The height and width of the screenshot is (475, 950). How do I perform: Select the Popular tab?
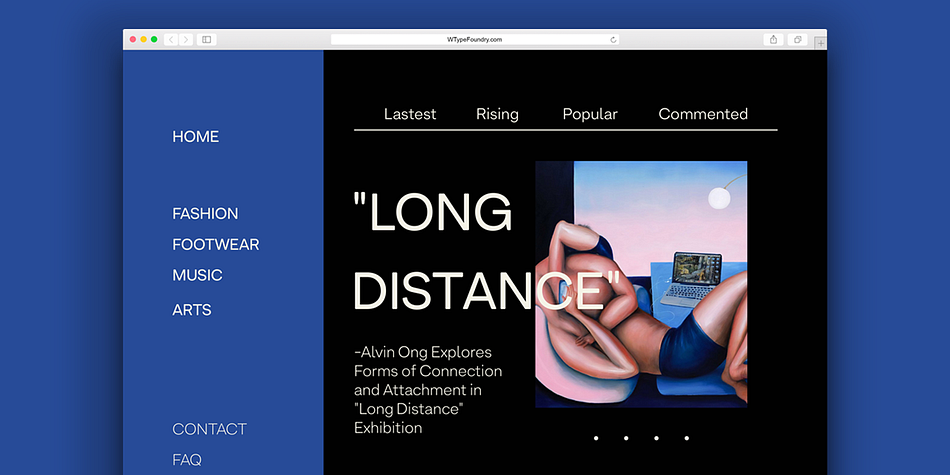590,115
